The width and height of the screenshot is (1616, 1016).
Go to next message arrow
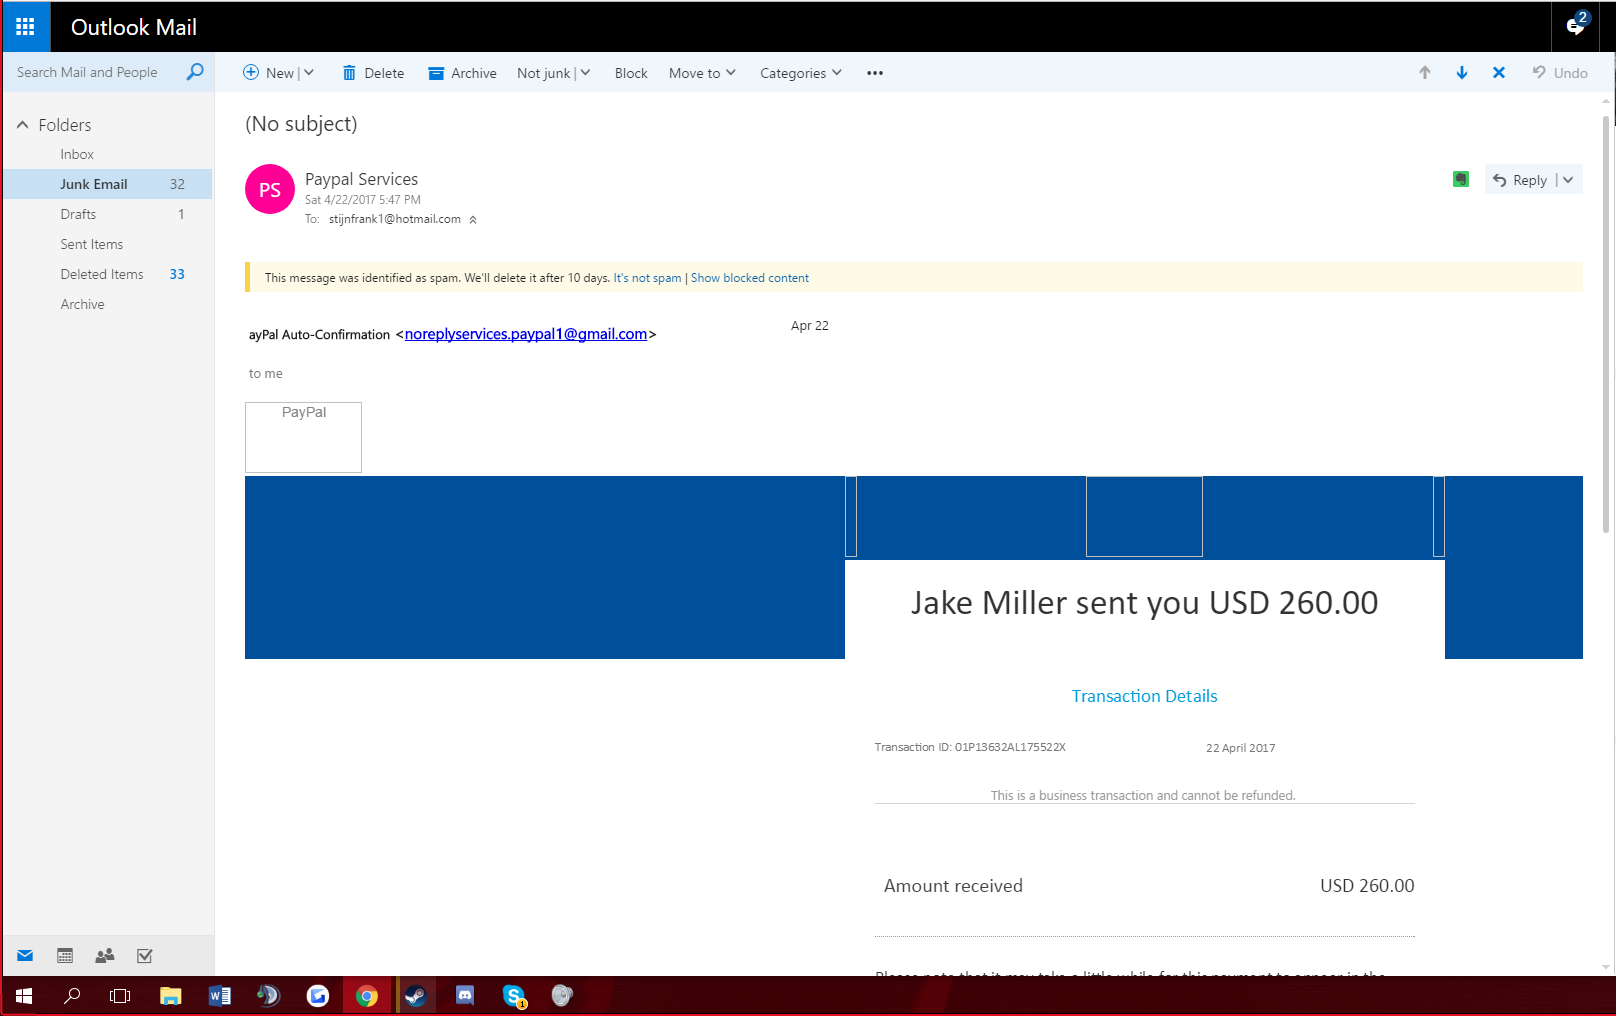click(1462, 72)
